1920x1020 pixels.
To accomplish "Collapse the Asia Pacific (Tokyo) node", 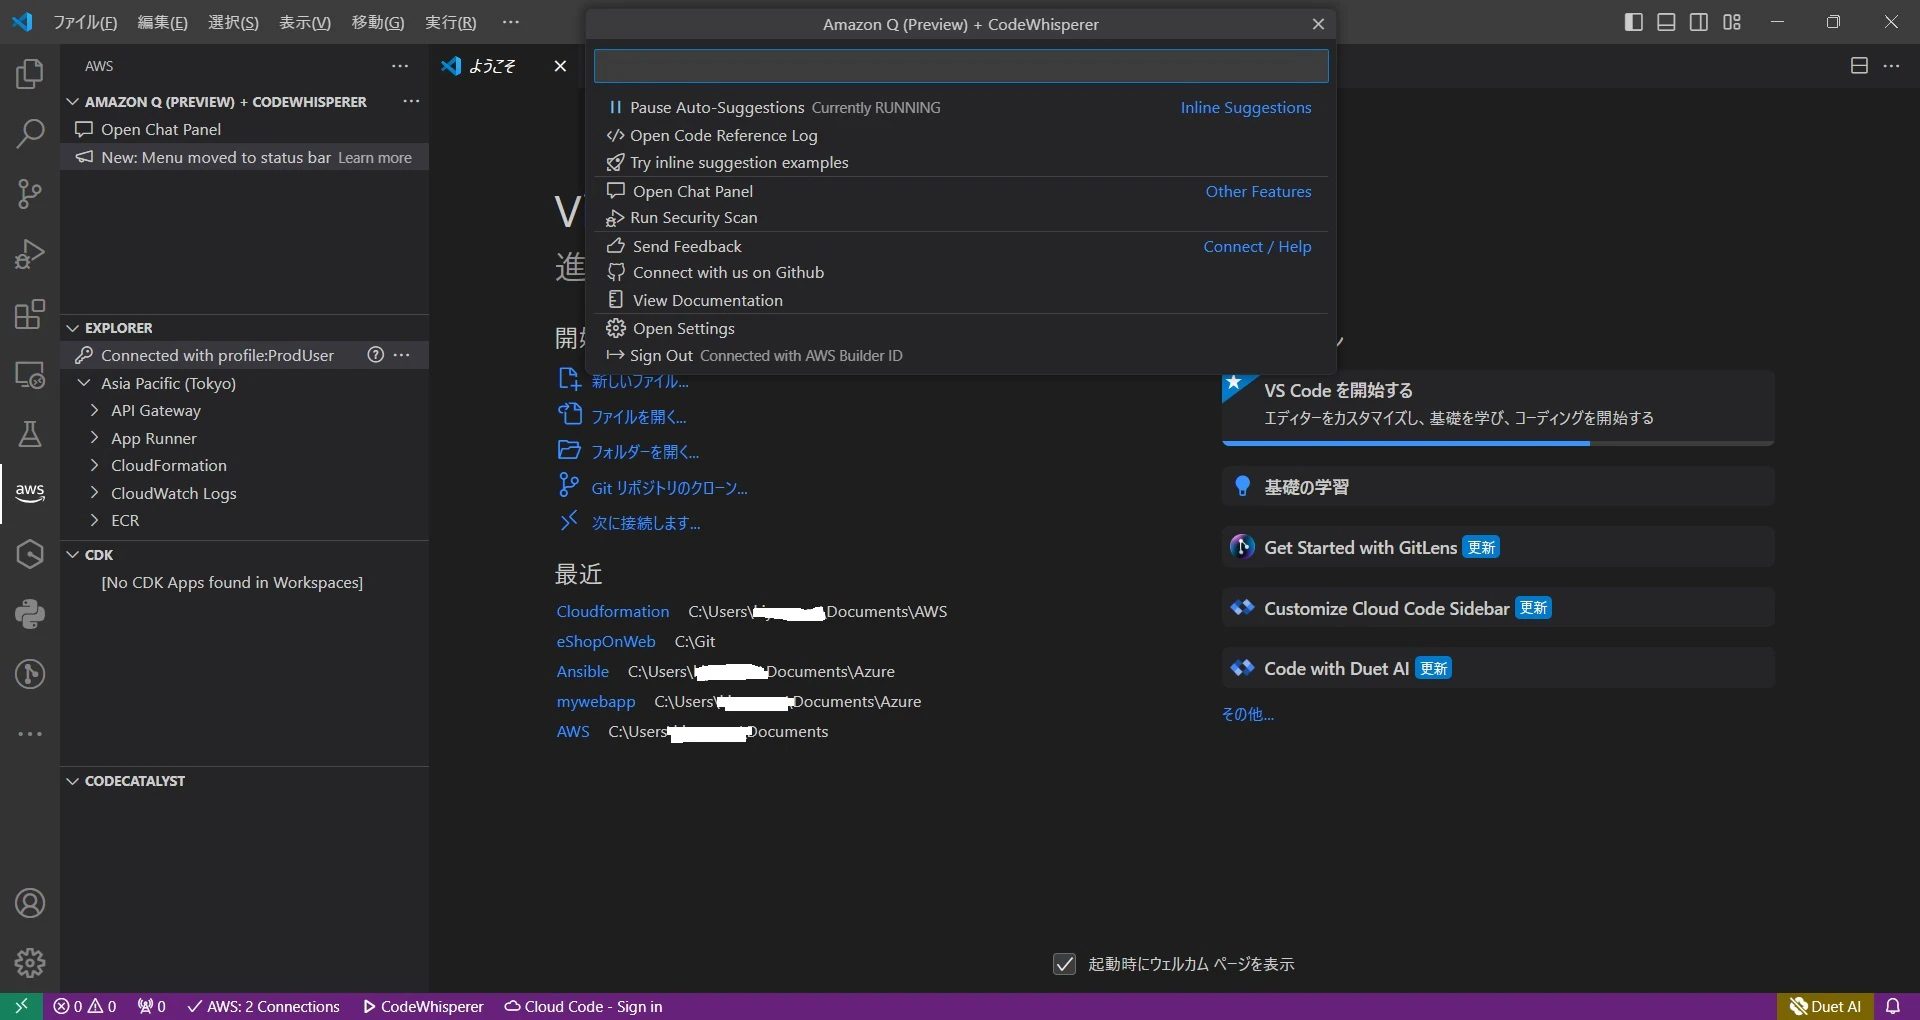I will (x=84, y=383).
